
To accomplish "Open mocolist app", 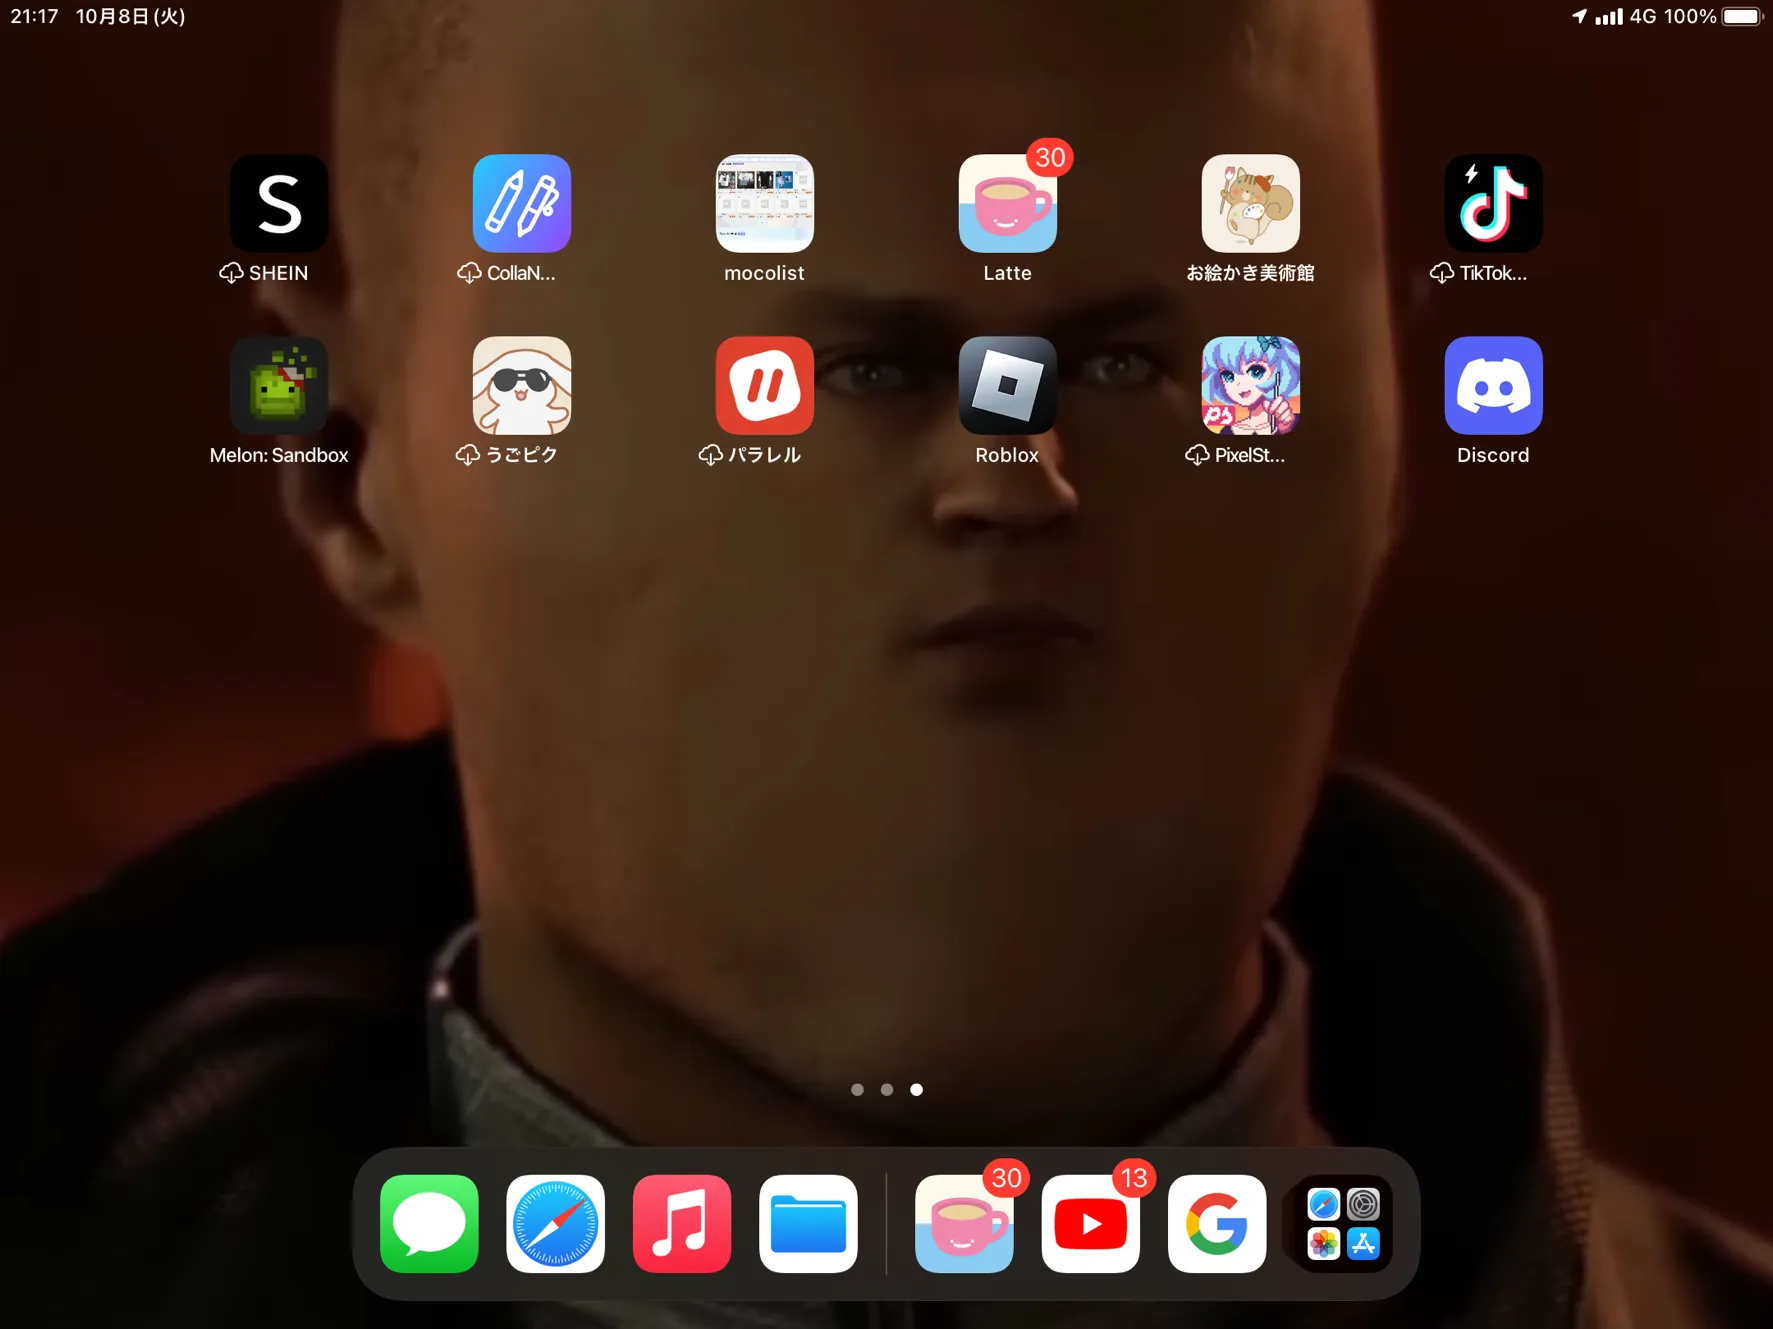I will coord(765,203).
